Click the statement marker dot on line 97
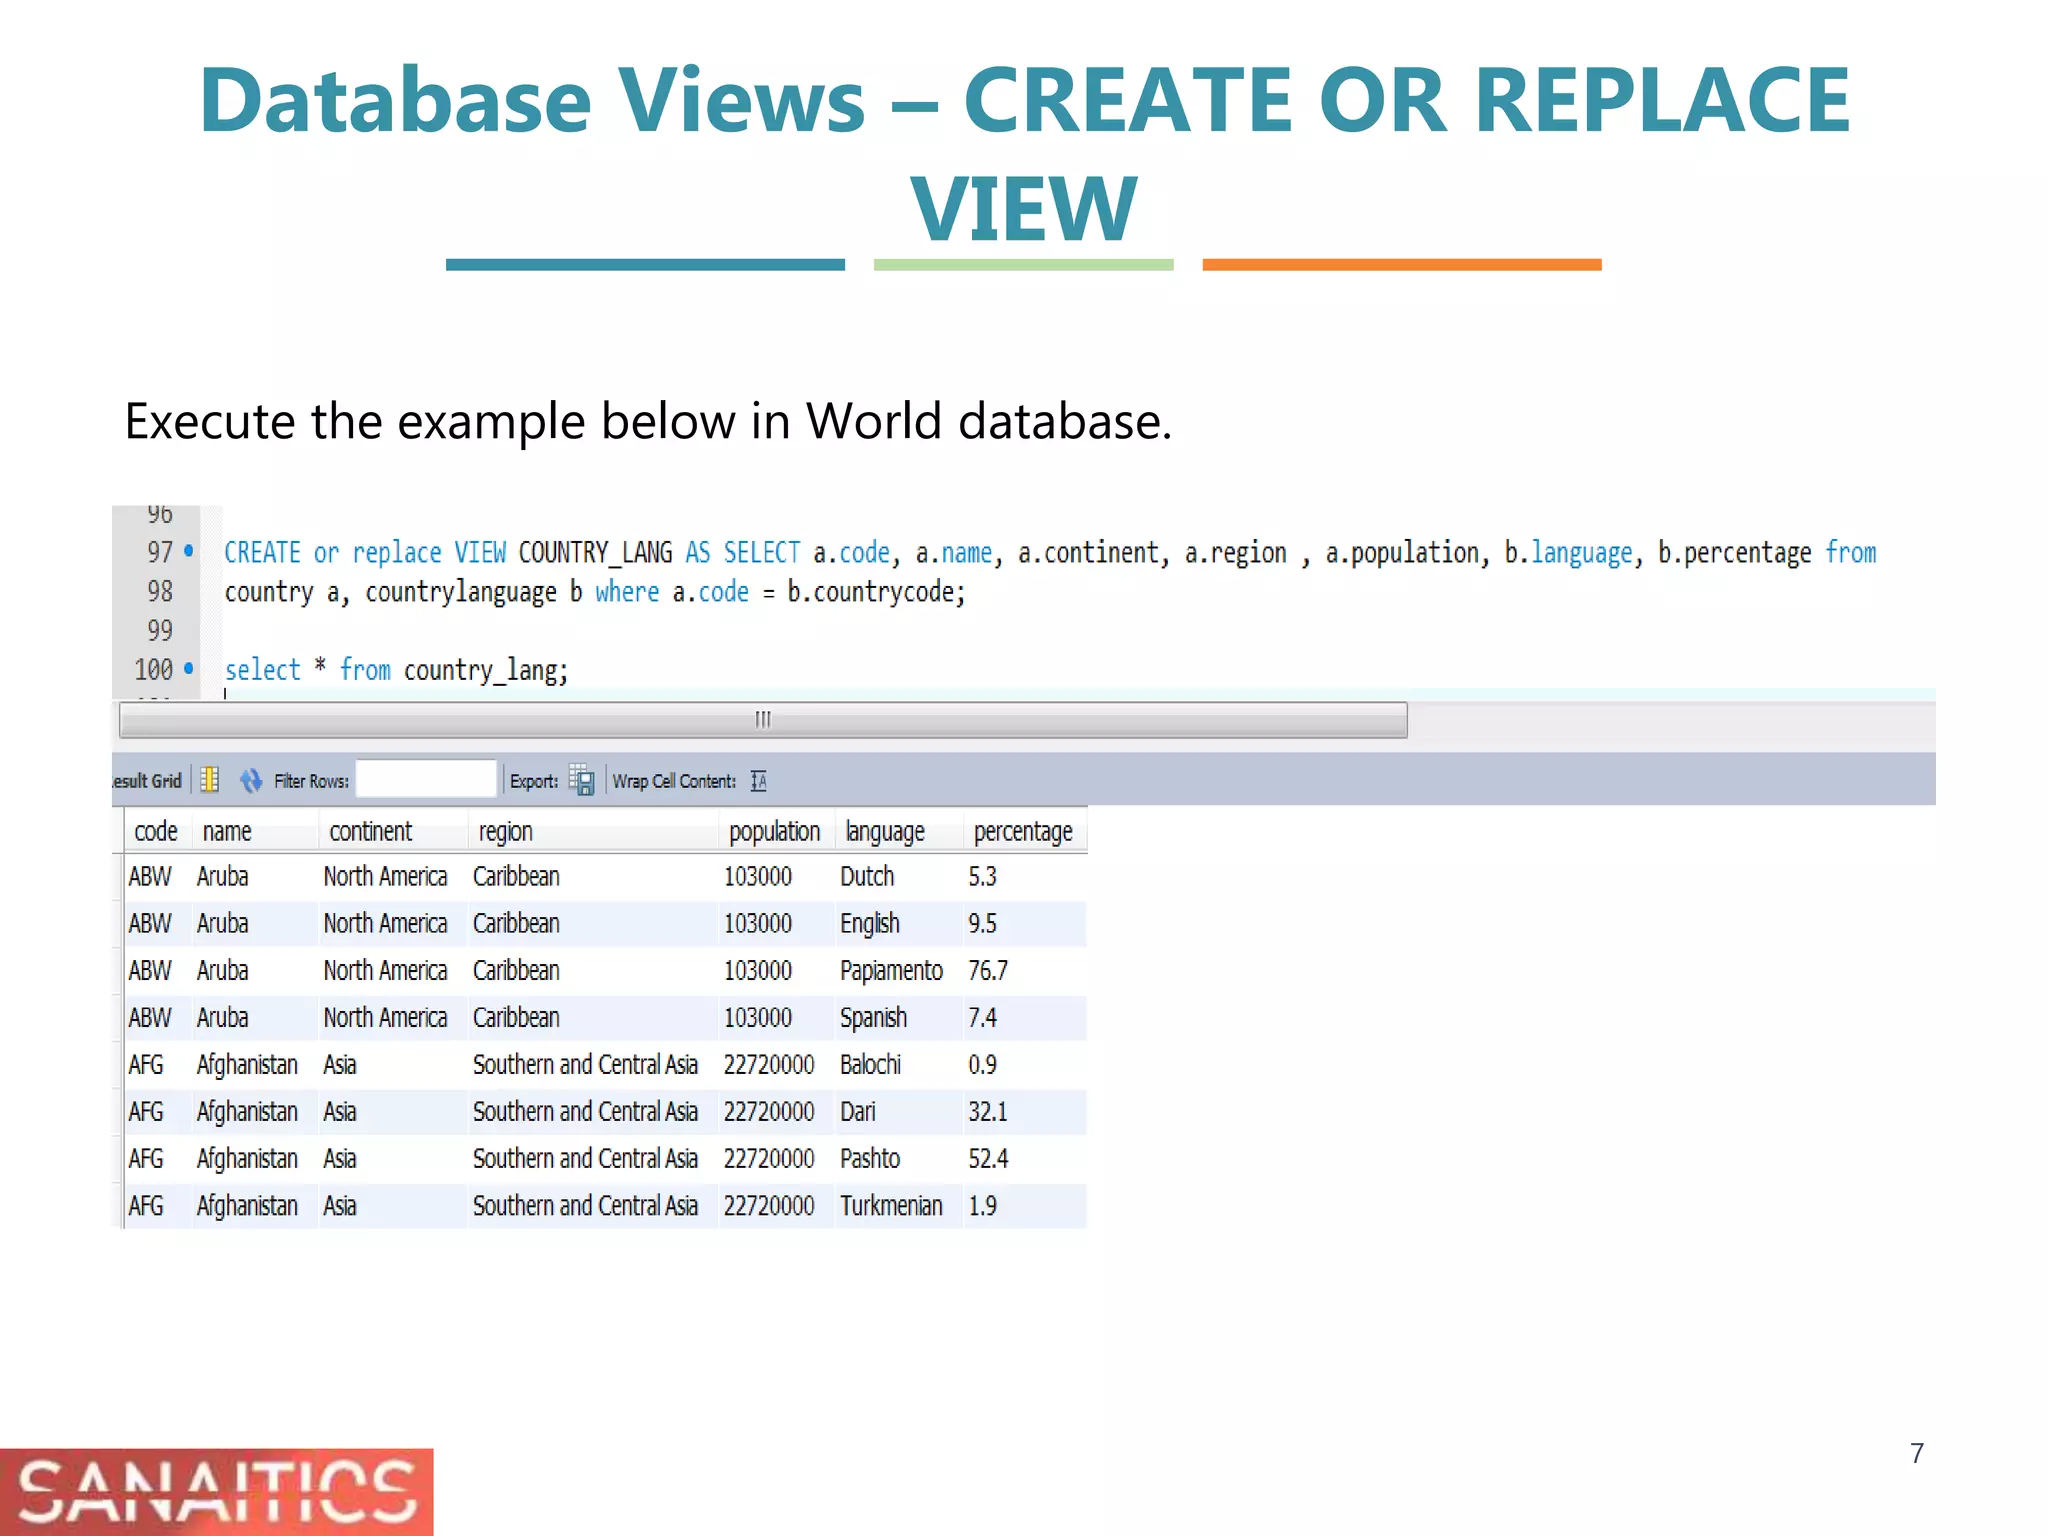2048x1536 pixels. point(189,551)
